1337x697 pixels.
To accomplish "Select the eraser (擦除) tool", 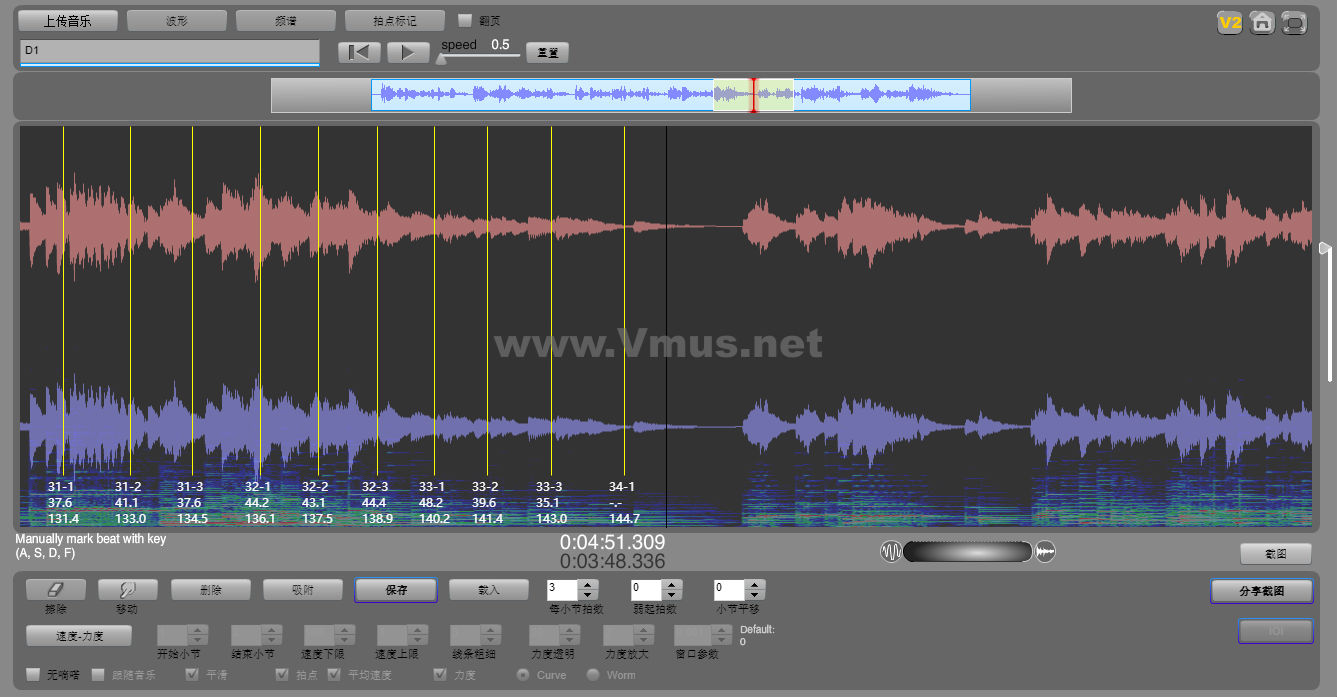I will [x=56, y=590].
